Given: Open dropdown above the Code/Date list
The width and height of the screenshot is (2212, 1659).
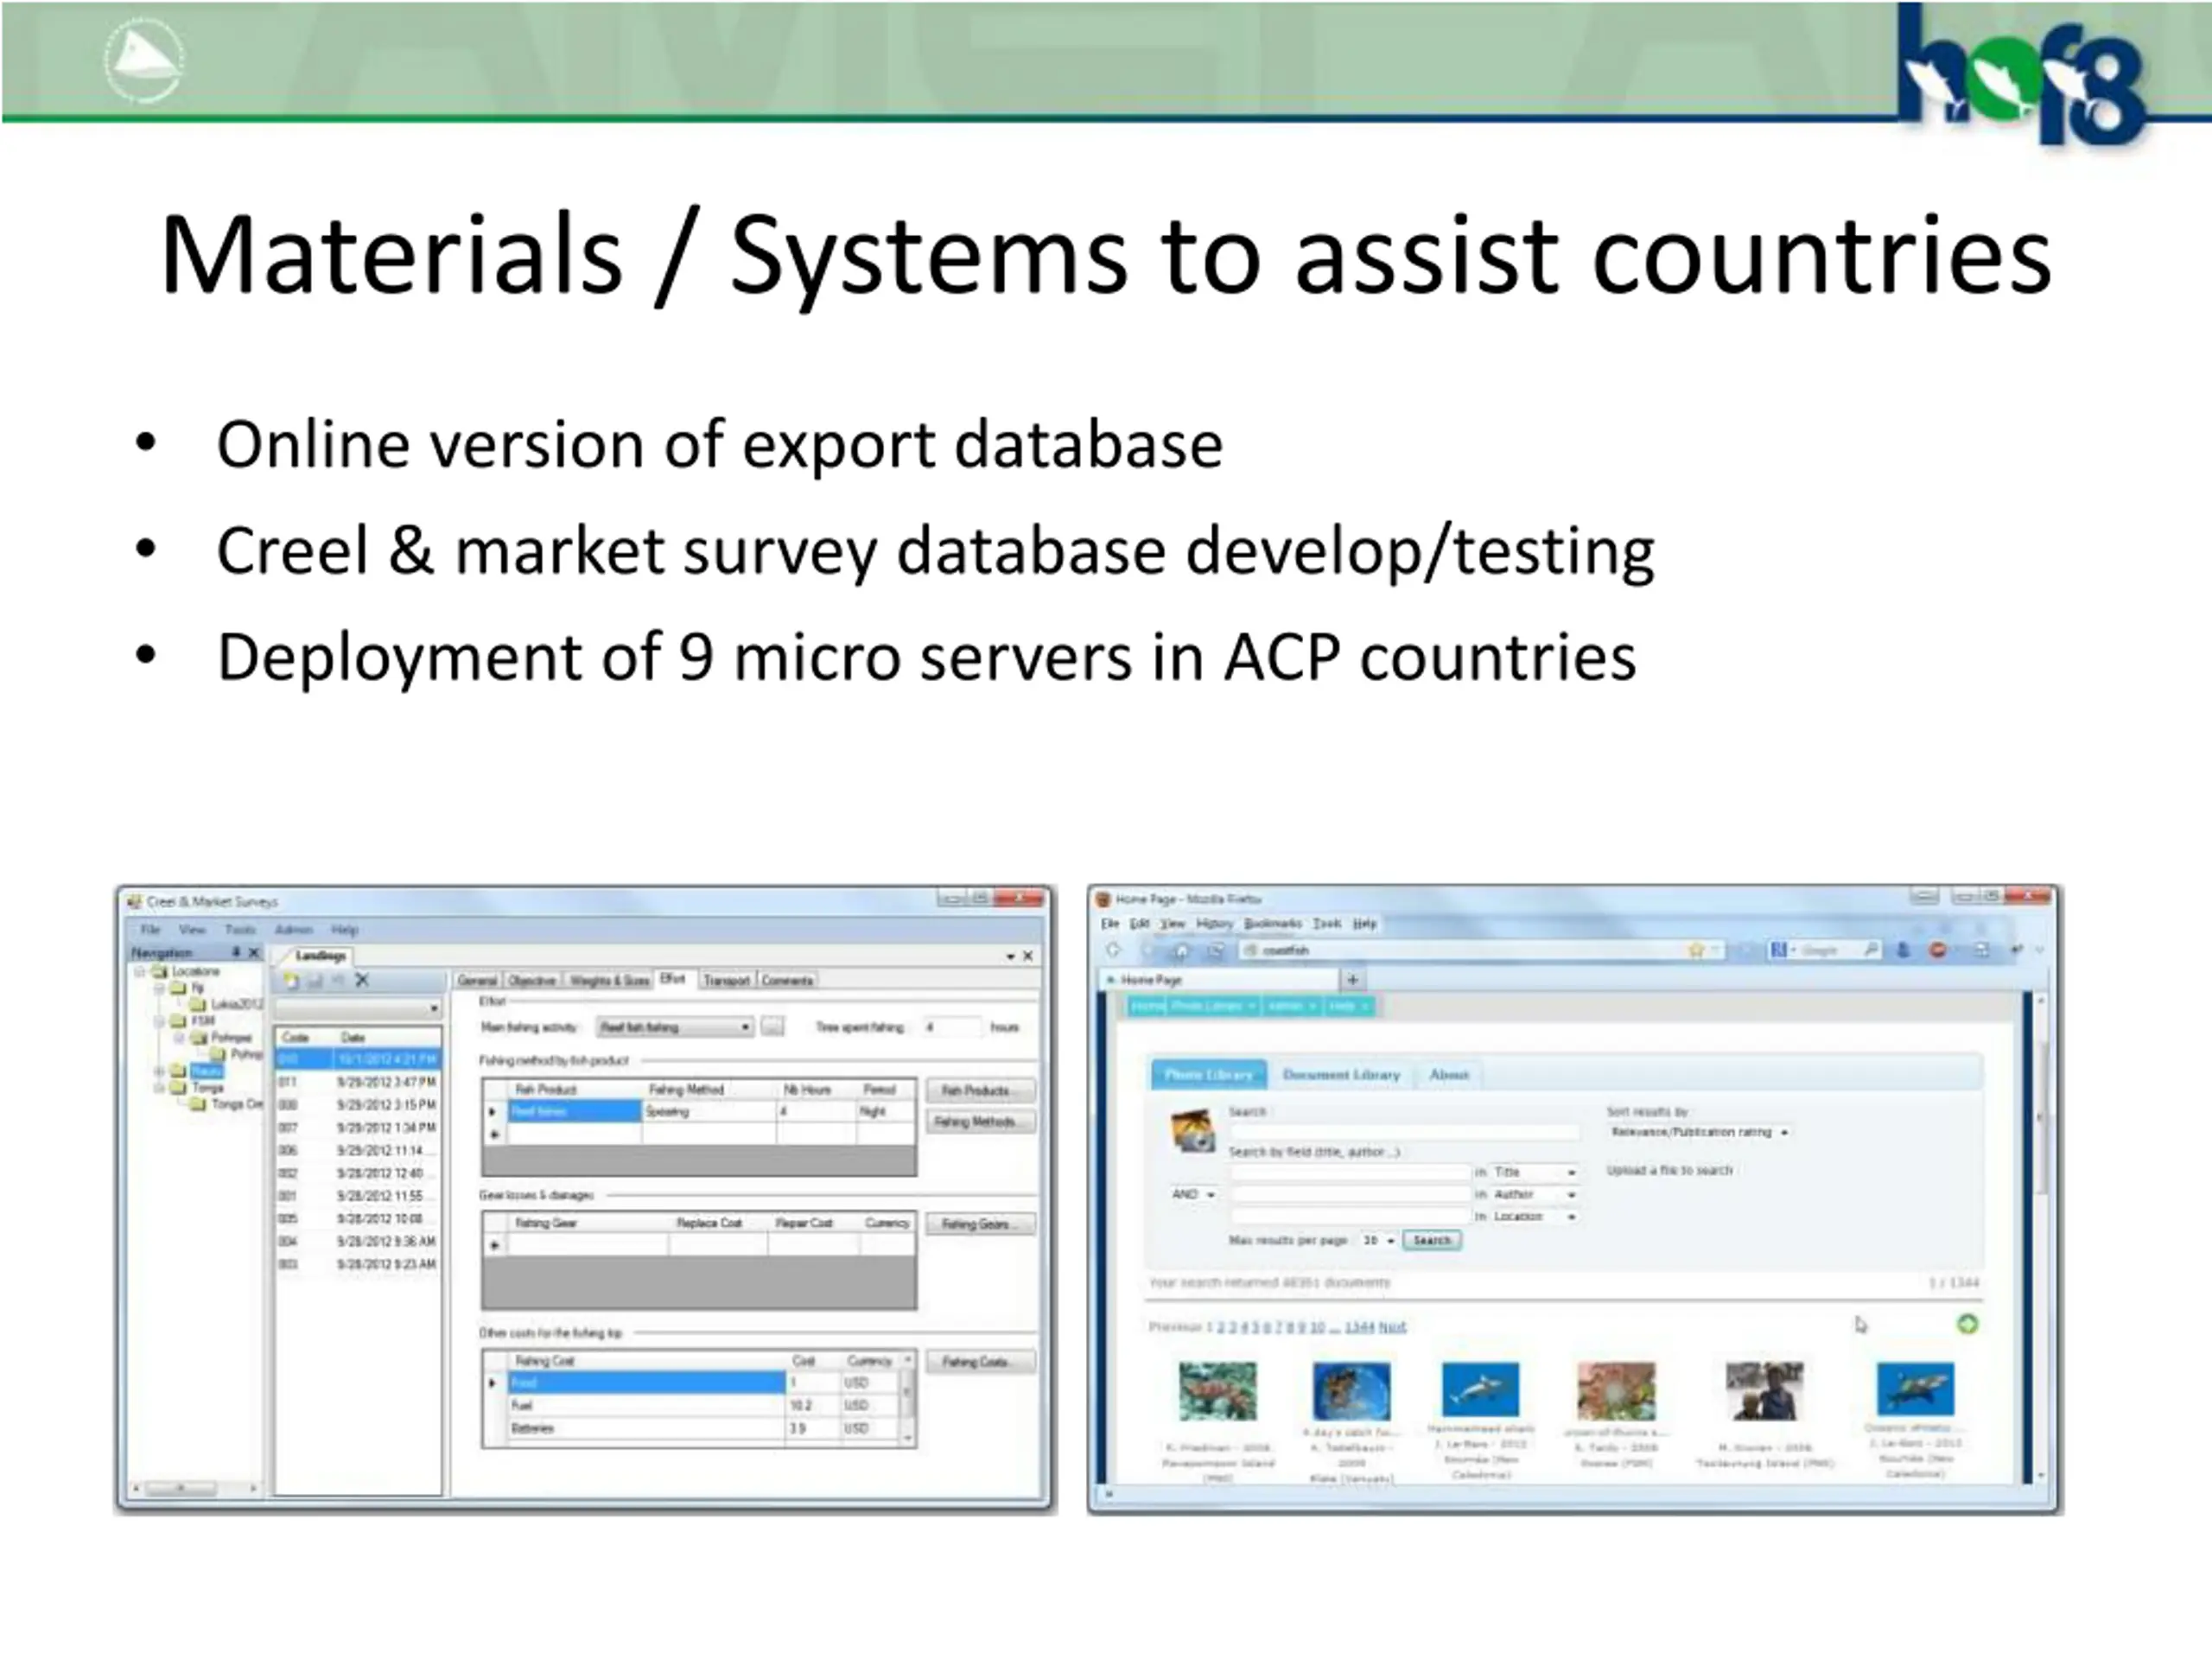Looking at the screenshot, I should click(358, 1008).
